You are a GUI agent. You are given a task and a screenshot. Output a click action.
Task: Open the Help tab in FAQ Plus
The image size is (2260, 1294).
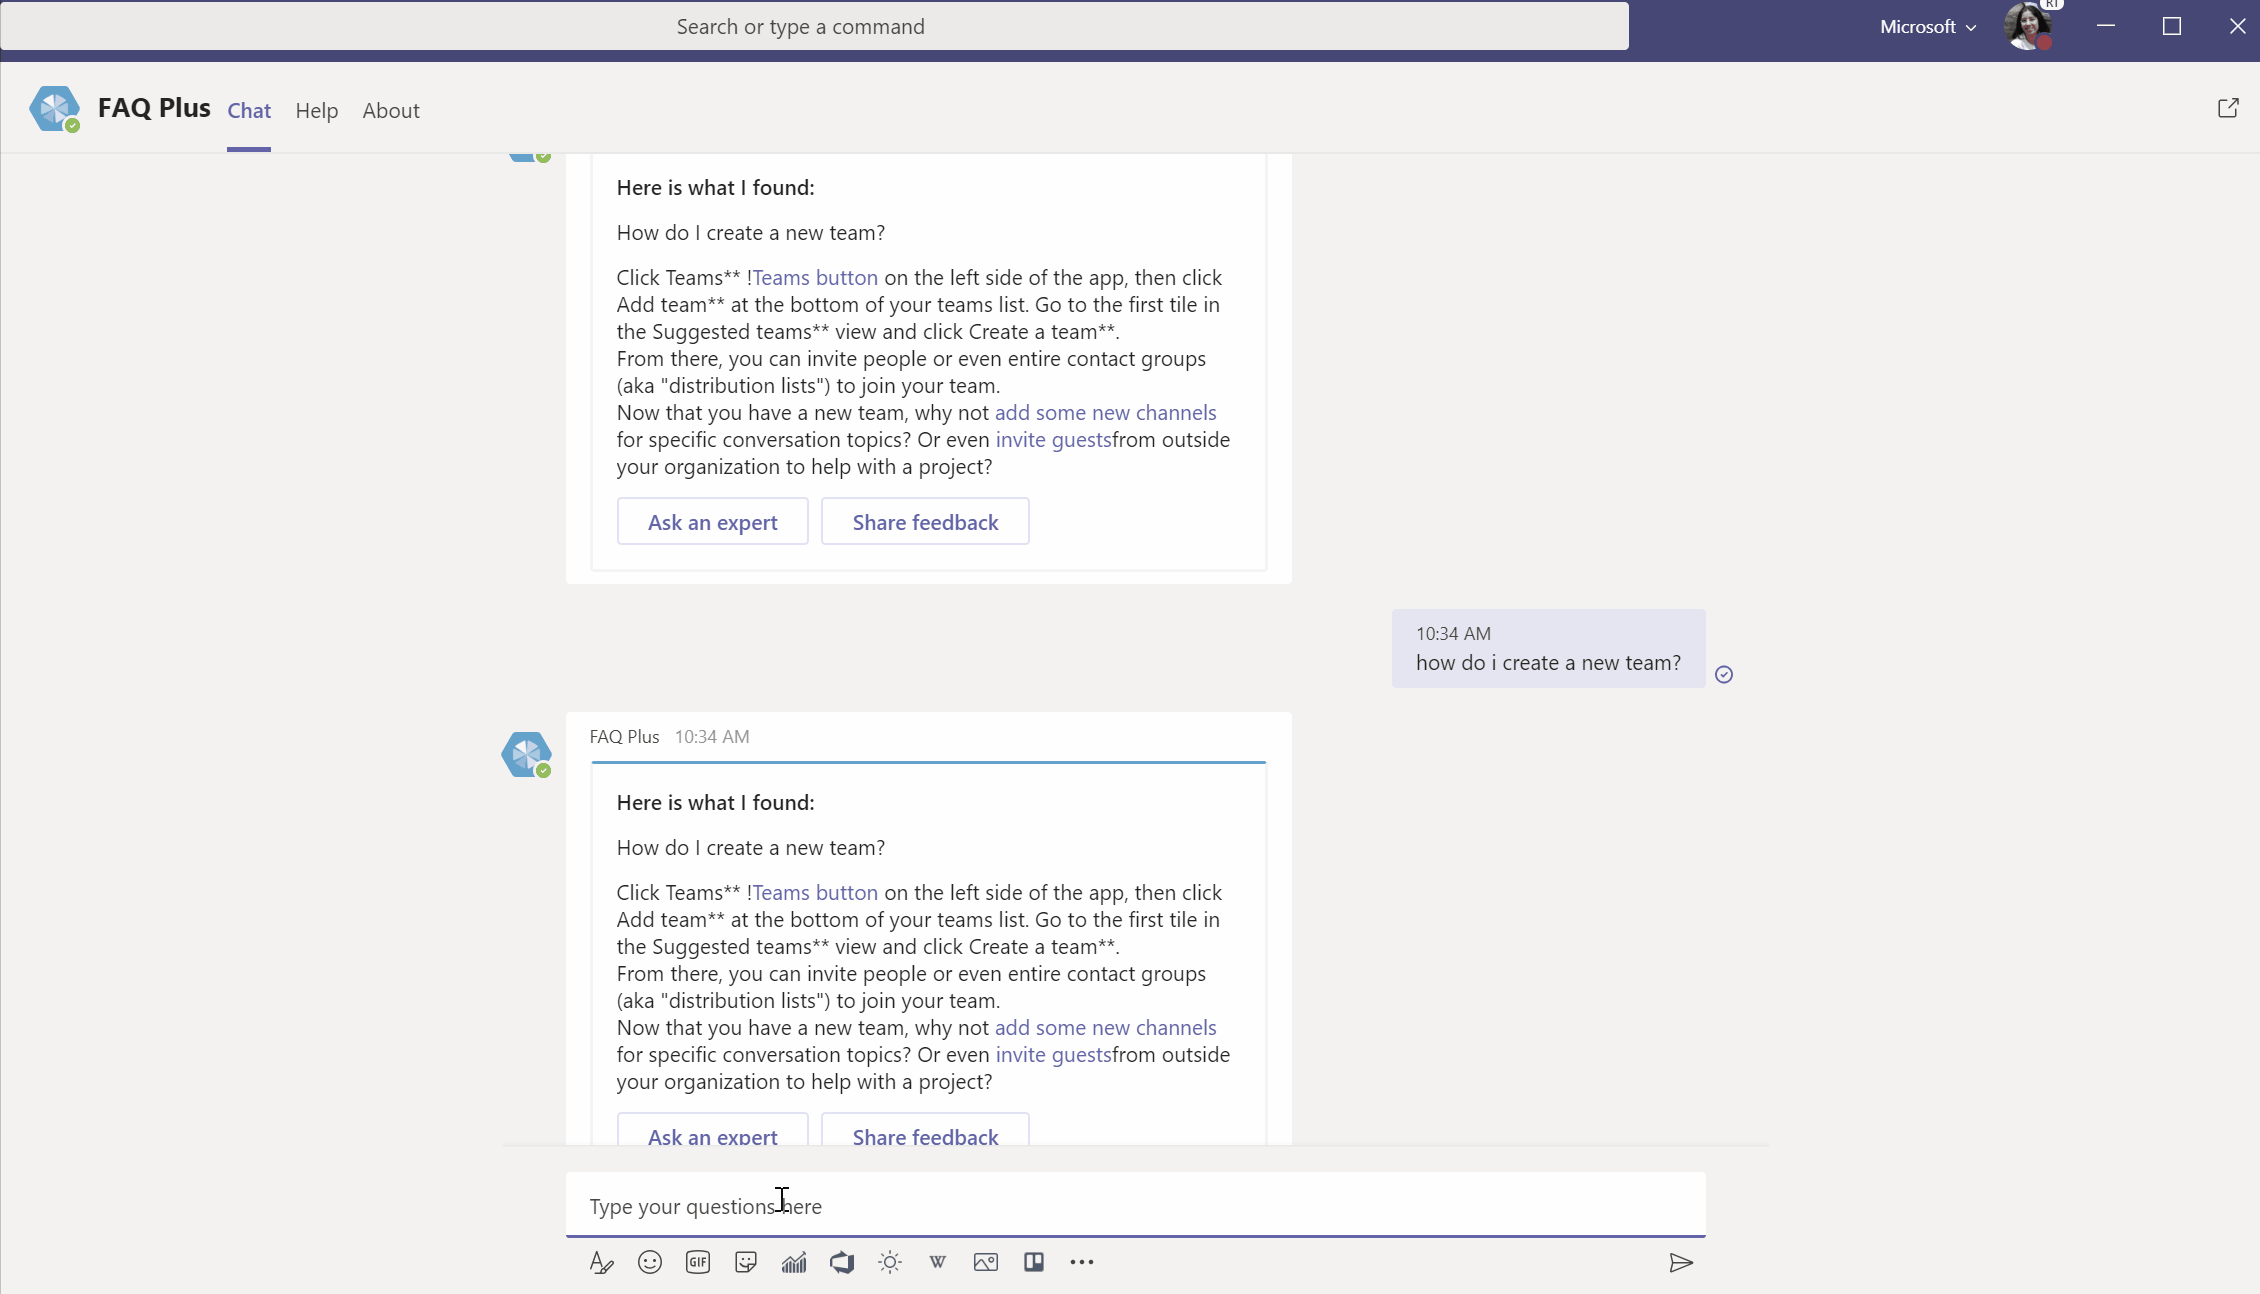317,109
